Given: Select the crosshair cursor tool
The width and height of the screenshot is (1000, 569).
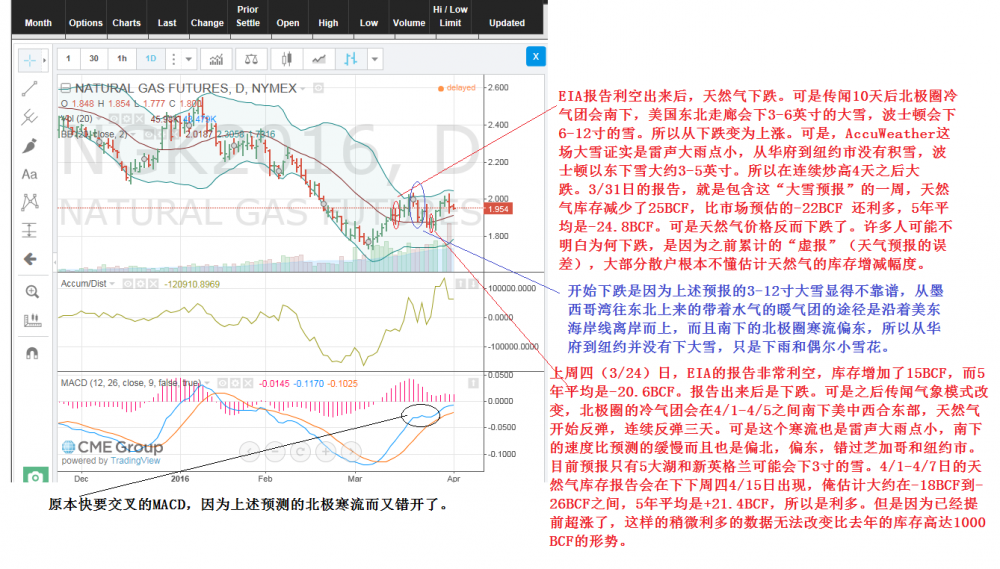Looking at the screenshot, I should [x=31, y=61].
